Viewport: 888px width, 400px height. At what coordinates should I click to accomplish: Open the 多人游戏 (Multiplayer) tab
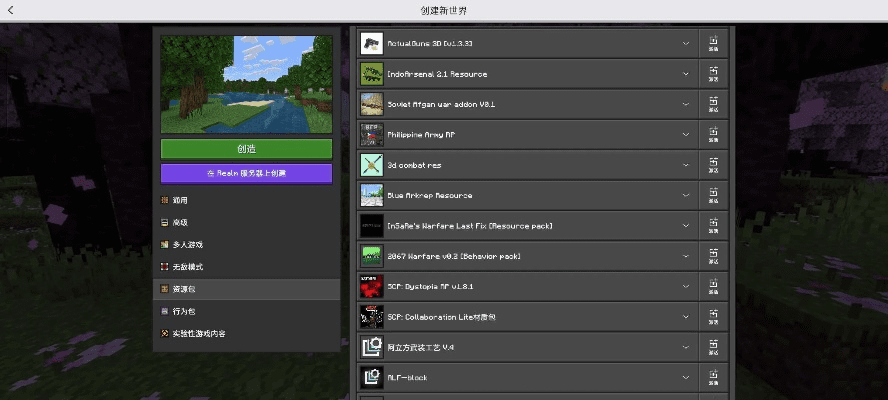(246, 245)
